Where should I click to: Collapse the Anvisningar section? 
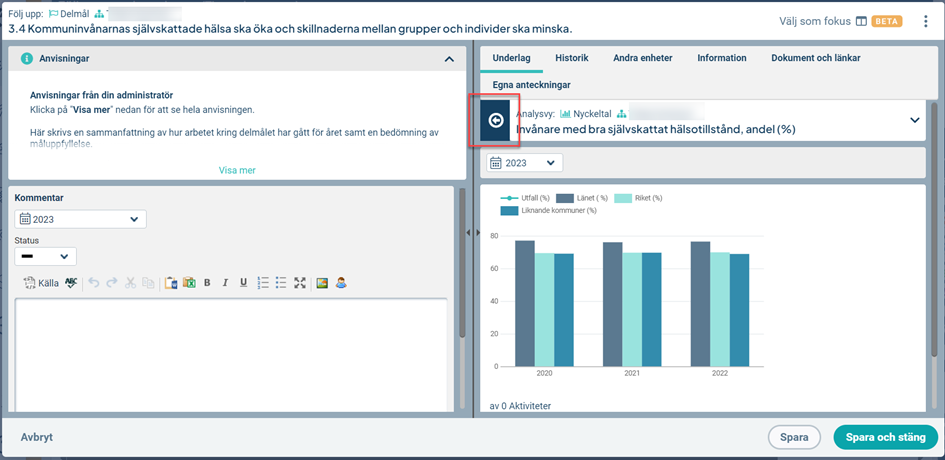[x=448, y=59]
